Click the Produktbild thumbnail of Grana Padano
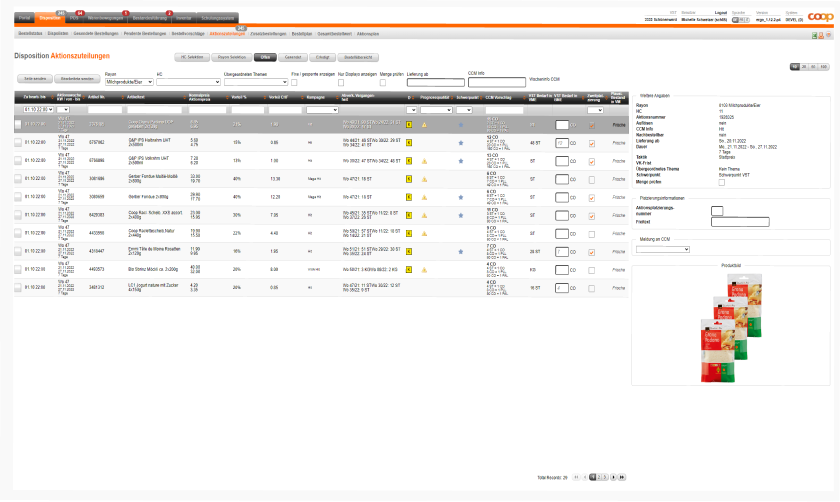 pyautogui.click(x=731, y=328)
